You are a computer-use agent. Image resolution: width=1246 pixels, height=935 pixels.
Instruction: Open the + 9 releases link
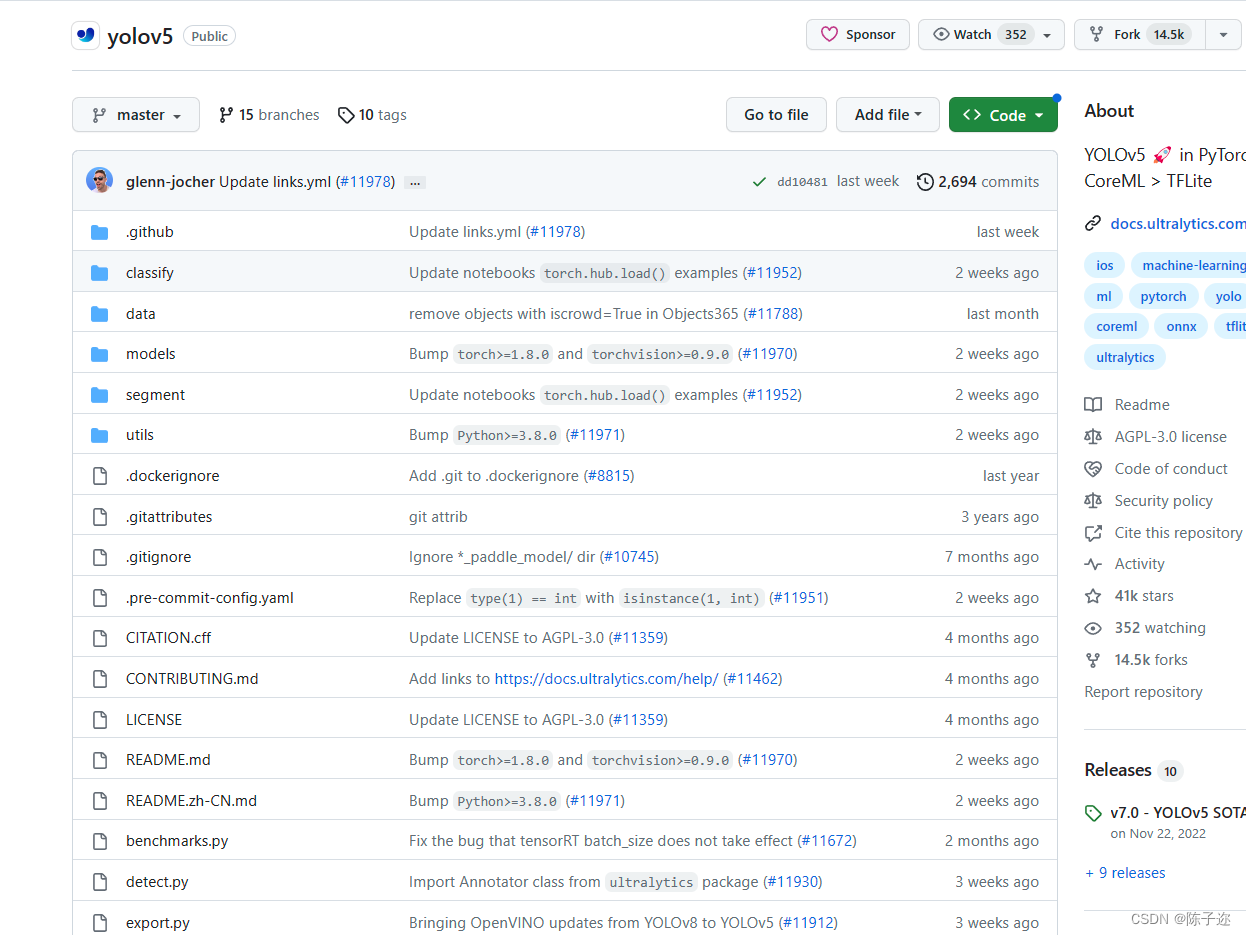(x=1125, y=873)
